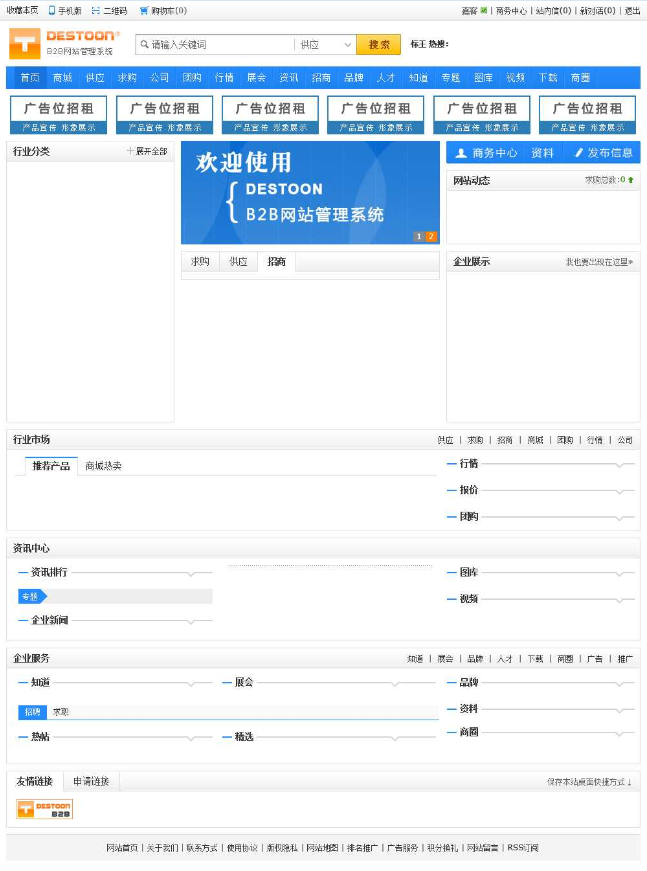Open 商务中心 link in the top bar
Image resolution: width=647 pixels, height=871 pixels.
[511, 11]
